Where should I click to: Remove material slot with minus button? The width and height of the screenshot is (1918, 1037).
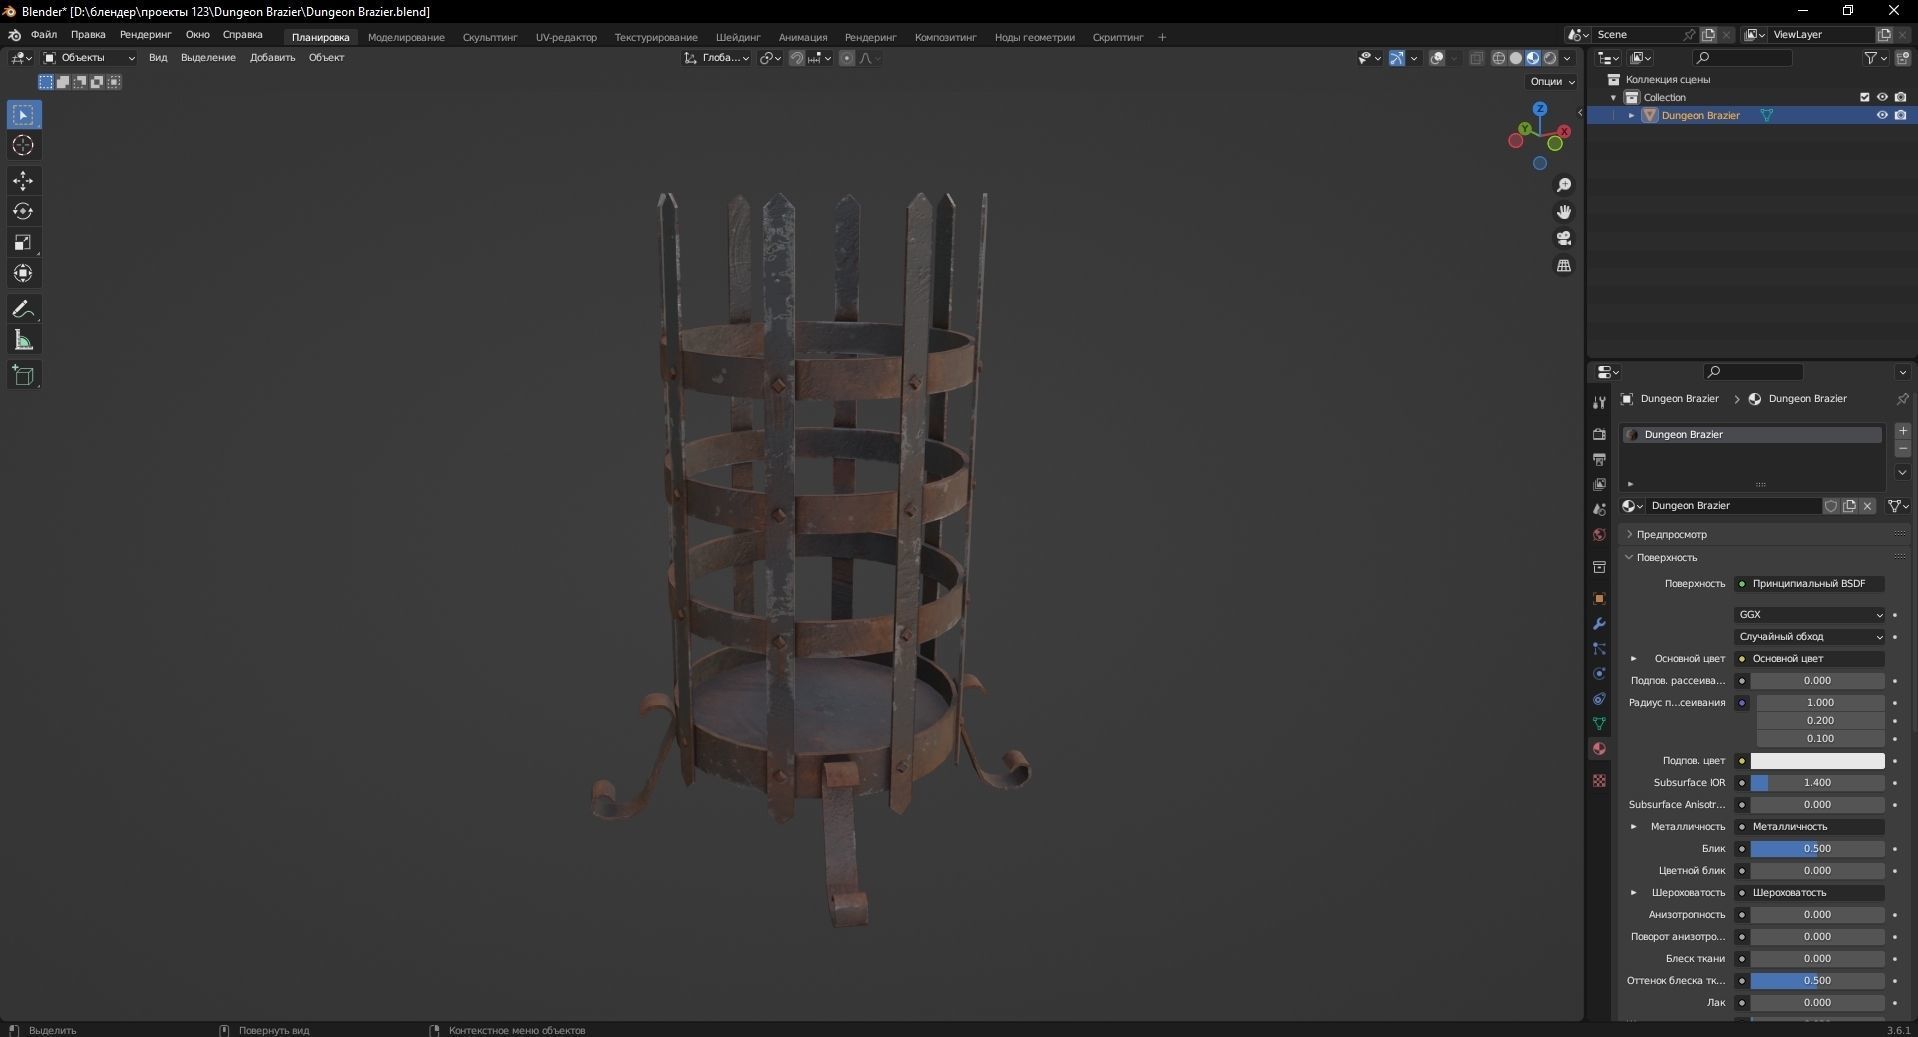click(x=1903, y=449)
